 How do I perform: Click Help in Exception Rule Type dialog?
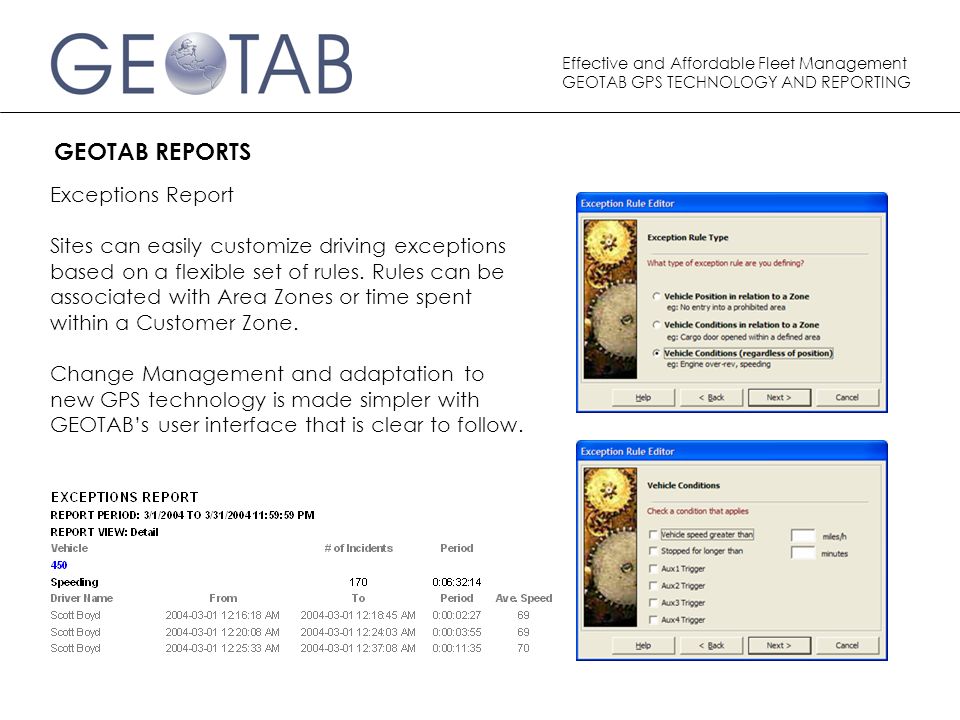tap(643, 397)
